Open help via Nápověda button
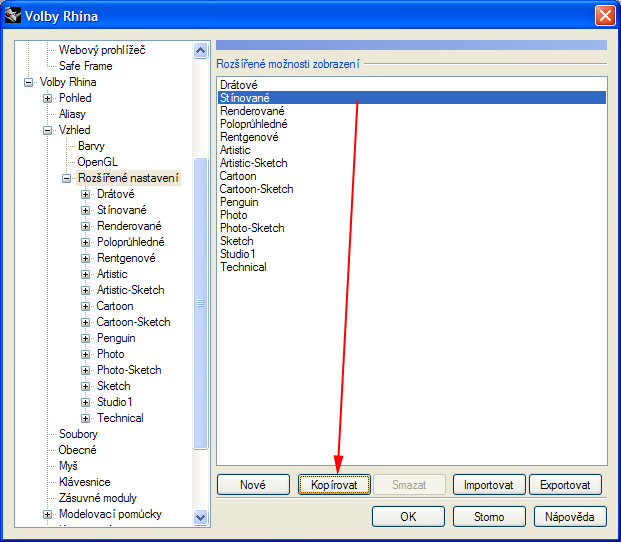This screenshot has width=621, height=542. coord(570,517)
